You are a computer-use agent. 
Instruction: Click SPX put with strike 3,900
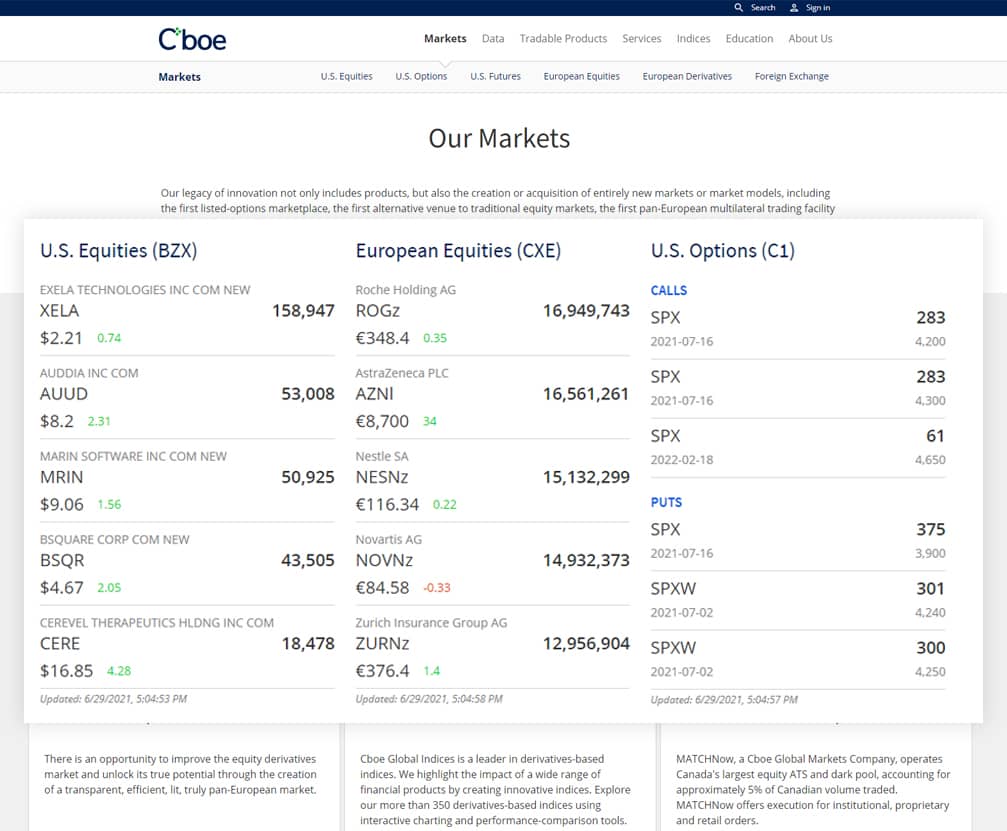pyautogui.click(x=798, y=541)
